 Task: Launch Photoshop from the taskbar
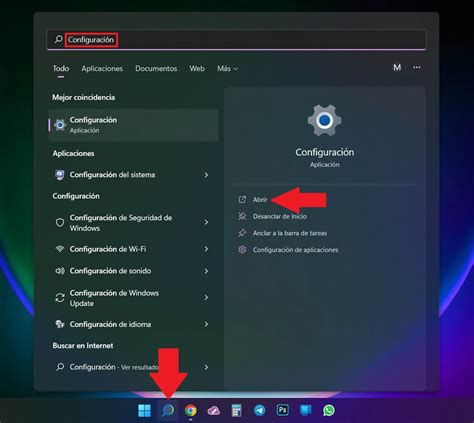pyautogui.click(x=282, y=410)
